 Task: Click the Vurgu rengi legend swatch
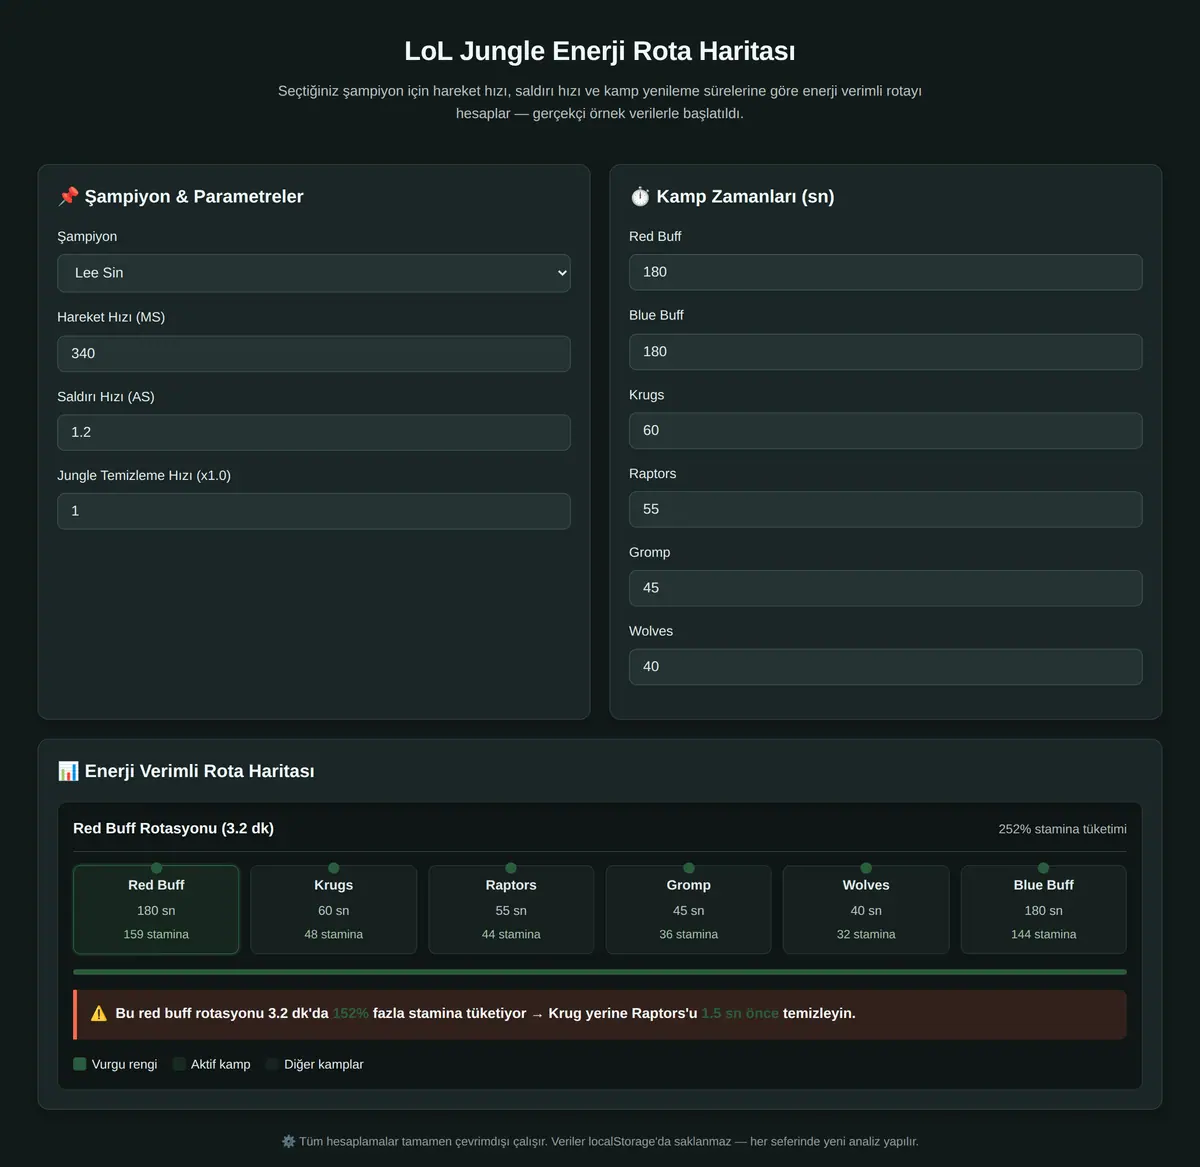pyautogui.click(x=80, y=1064)
